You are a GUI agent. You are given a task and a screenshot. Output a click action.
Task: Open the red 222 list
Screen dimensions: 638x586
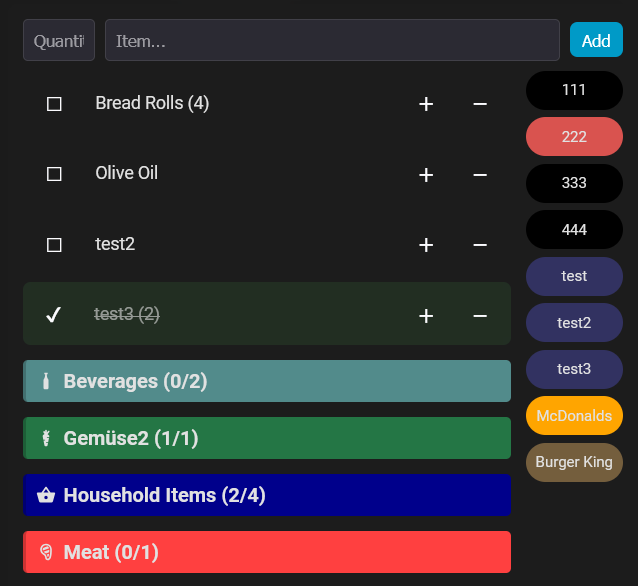point(574,137)
